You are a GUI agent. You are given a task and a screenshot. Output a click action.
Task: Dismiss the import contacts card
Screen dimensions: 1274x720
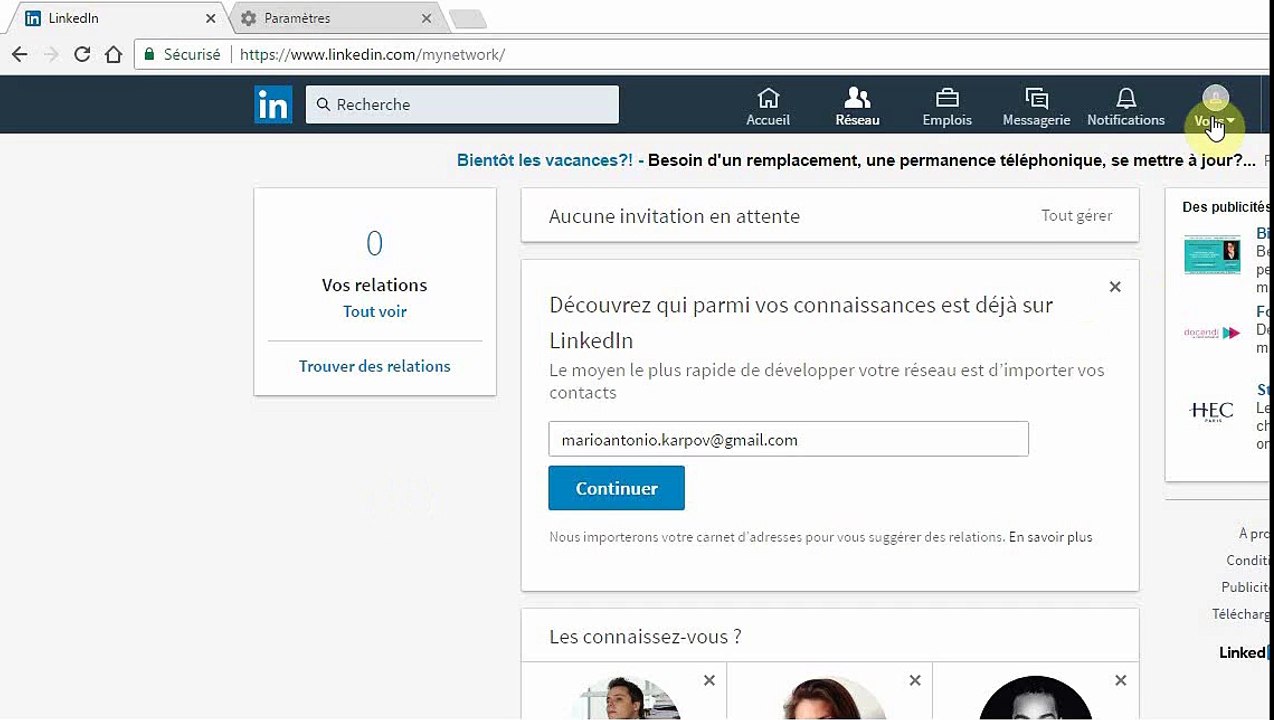click(x=1115, y=287)
